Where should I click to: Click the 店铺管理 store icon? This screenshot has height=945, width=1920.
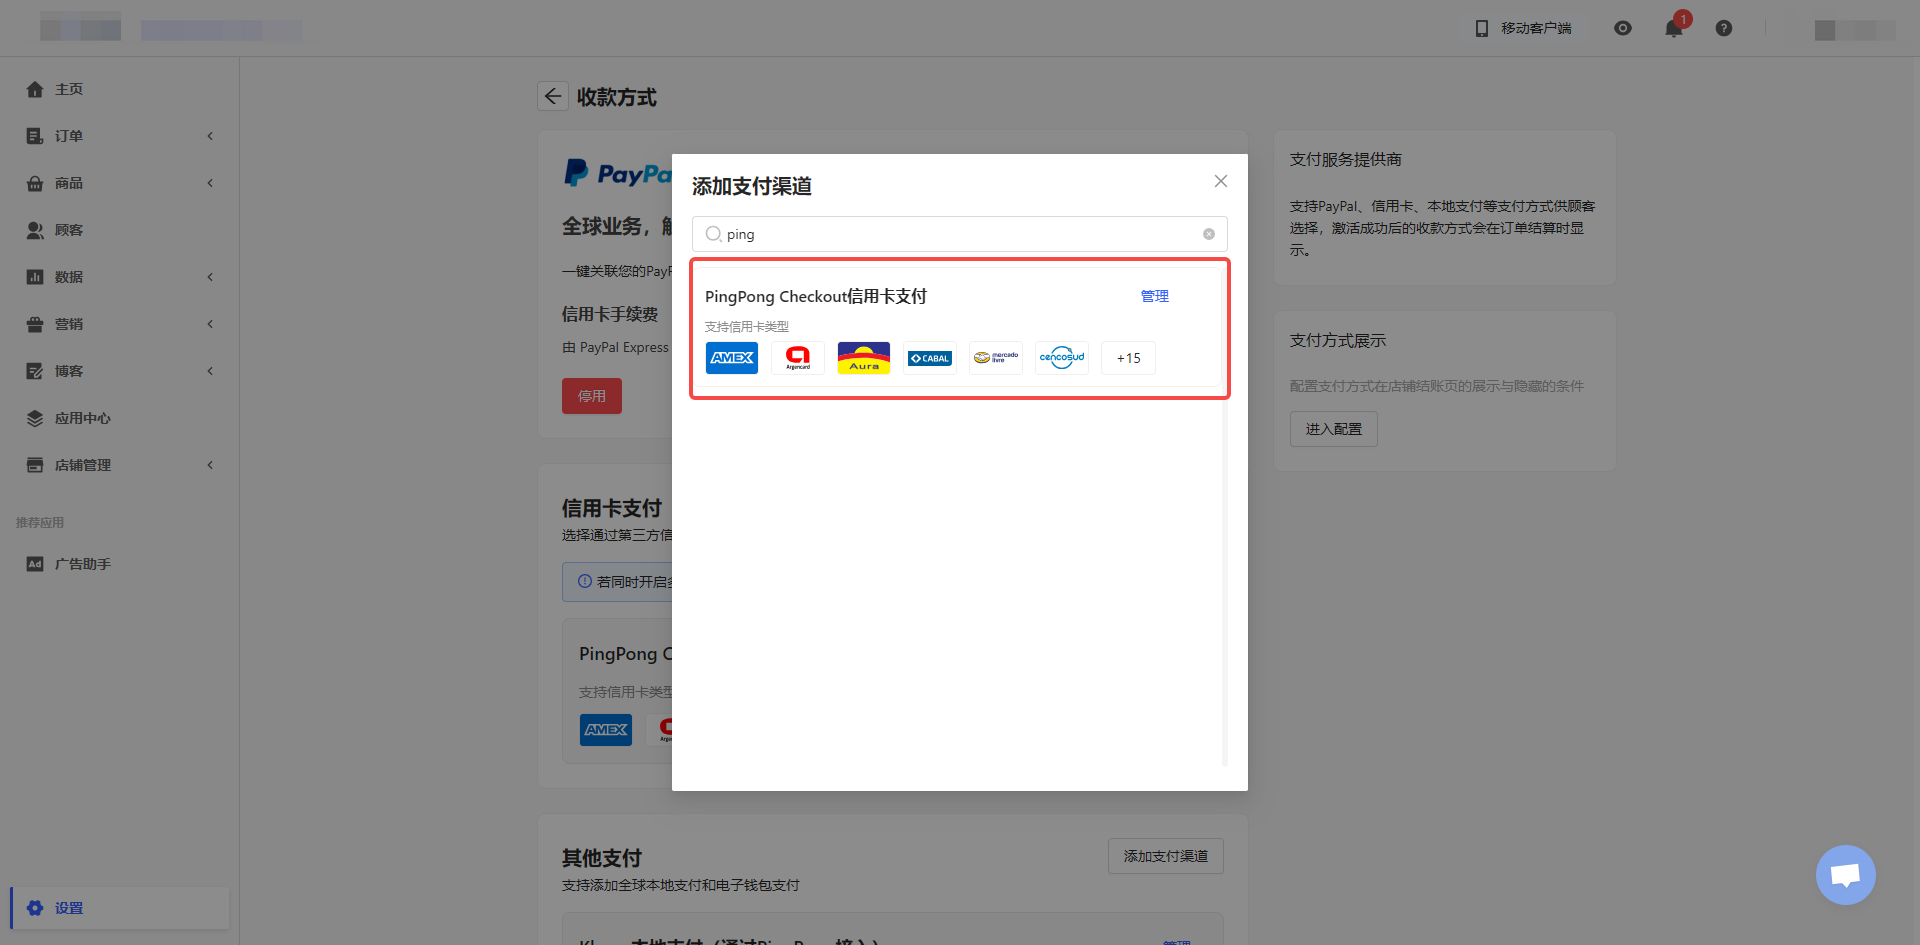(35, 465)
